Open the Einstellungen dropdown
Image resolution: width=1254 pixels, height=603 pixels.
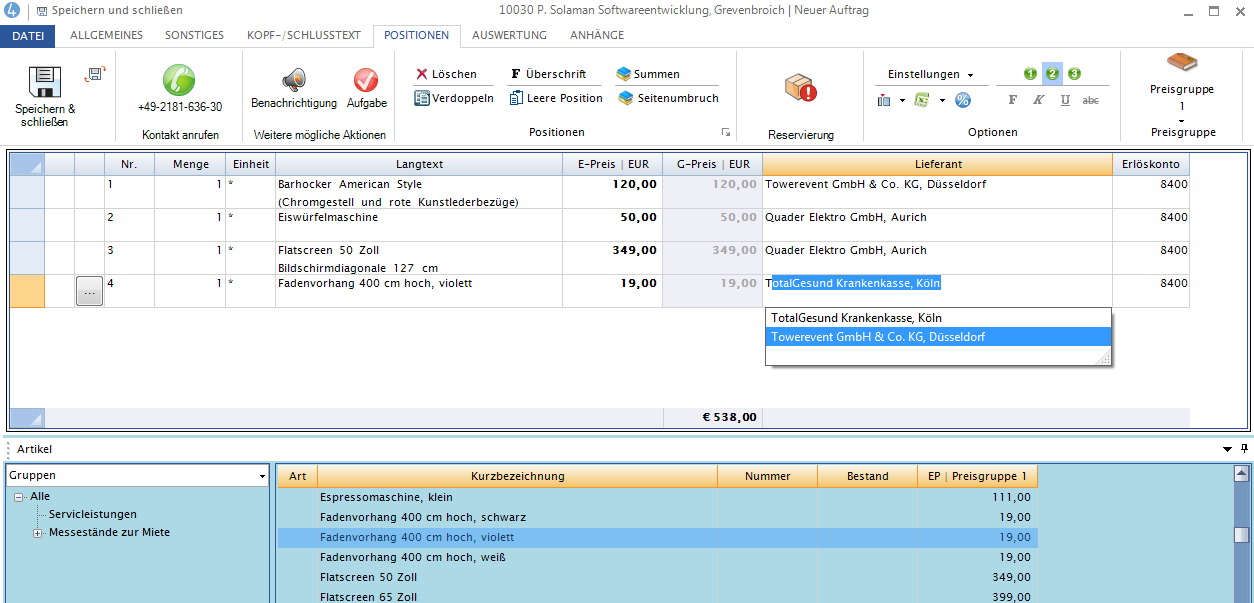930,74
